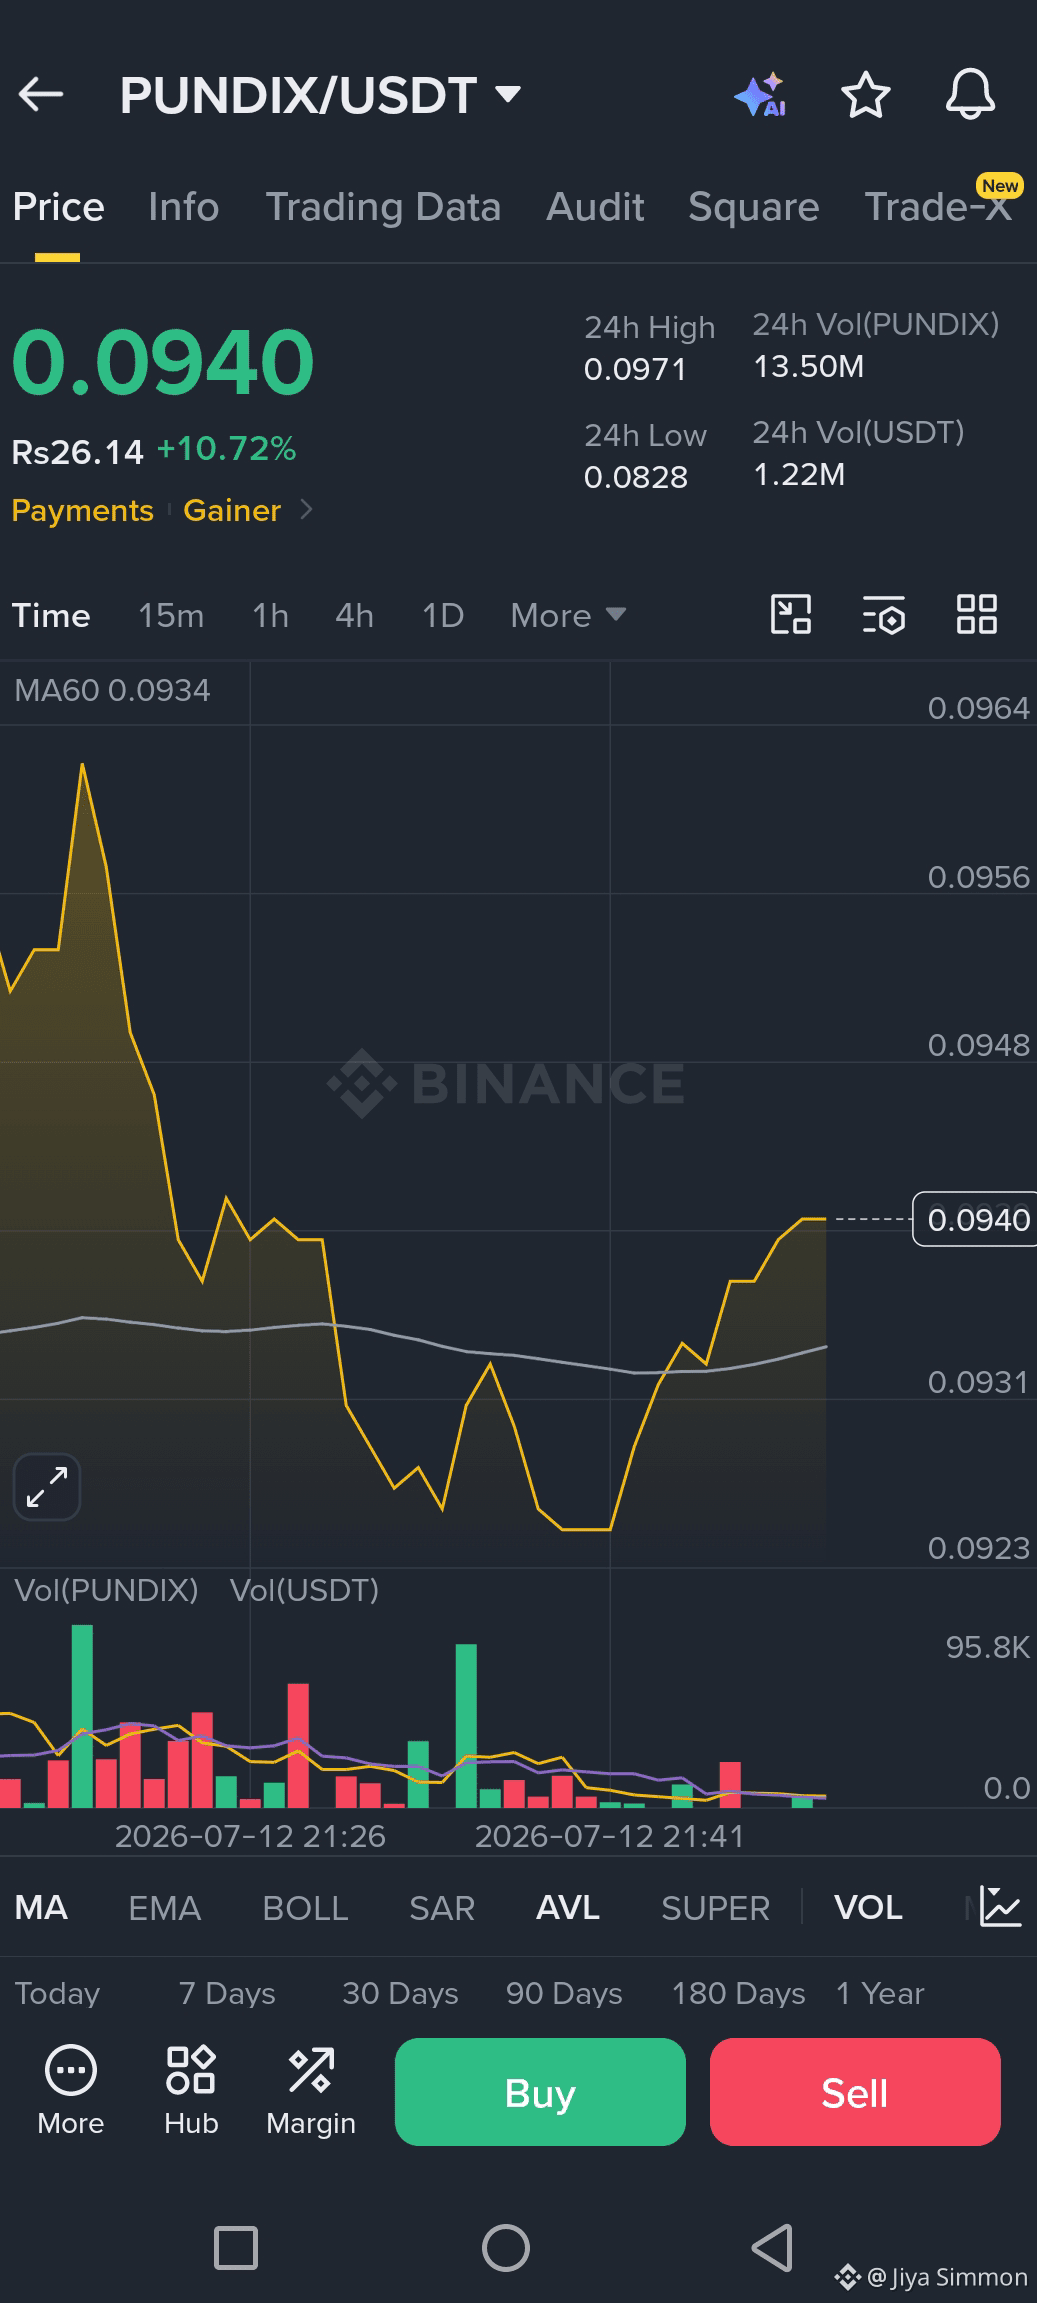Open PUNDIX/USDT pair selector dropdown

[320, 95]
